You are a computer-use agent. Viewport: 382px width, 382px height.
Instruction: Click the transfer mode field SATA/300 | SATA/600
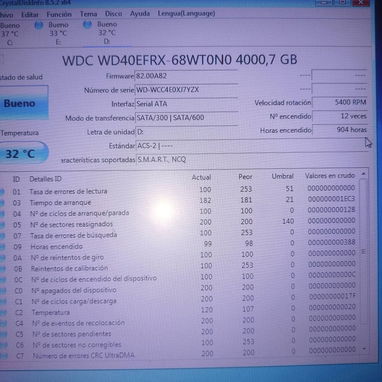point(186,118)
